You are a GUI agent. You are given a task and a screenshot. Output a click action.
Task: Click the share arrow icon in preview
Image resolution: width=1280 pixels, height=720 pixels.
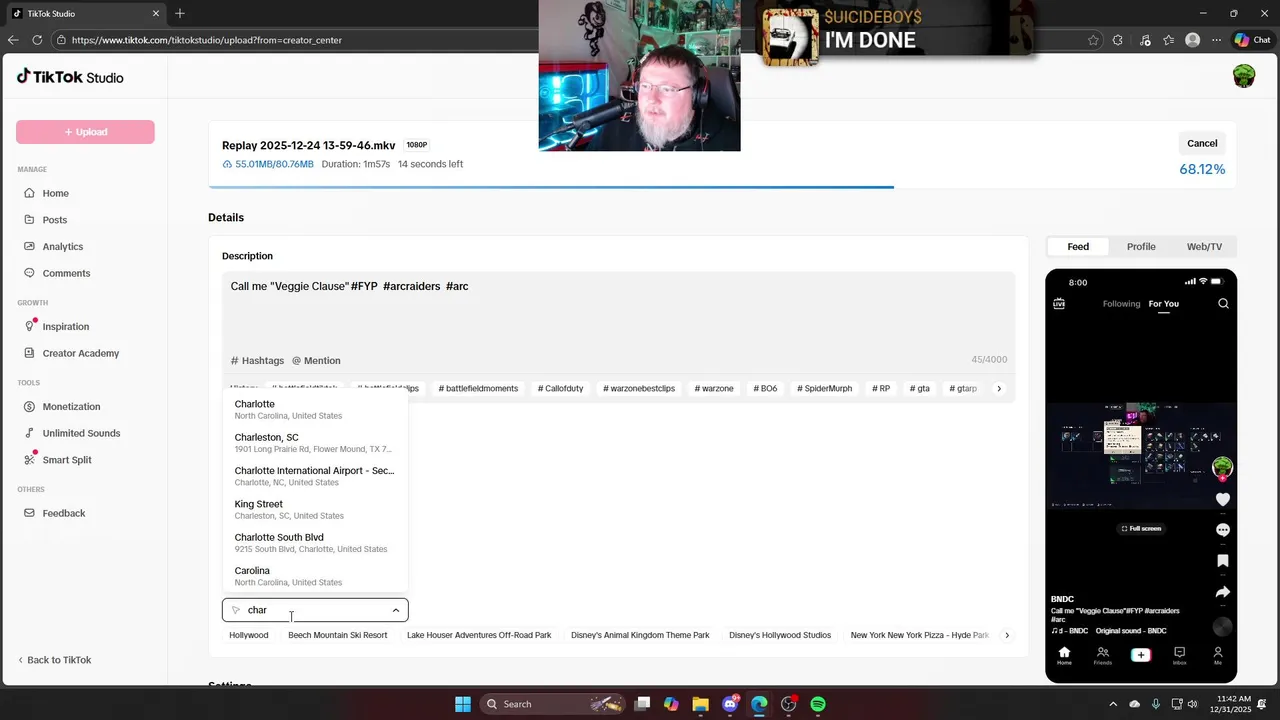(x=1222, y=592)
